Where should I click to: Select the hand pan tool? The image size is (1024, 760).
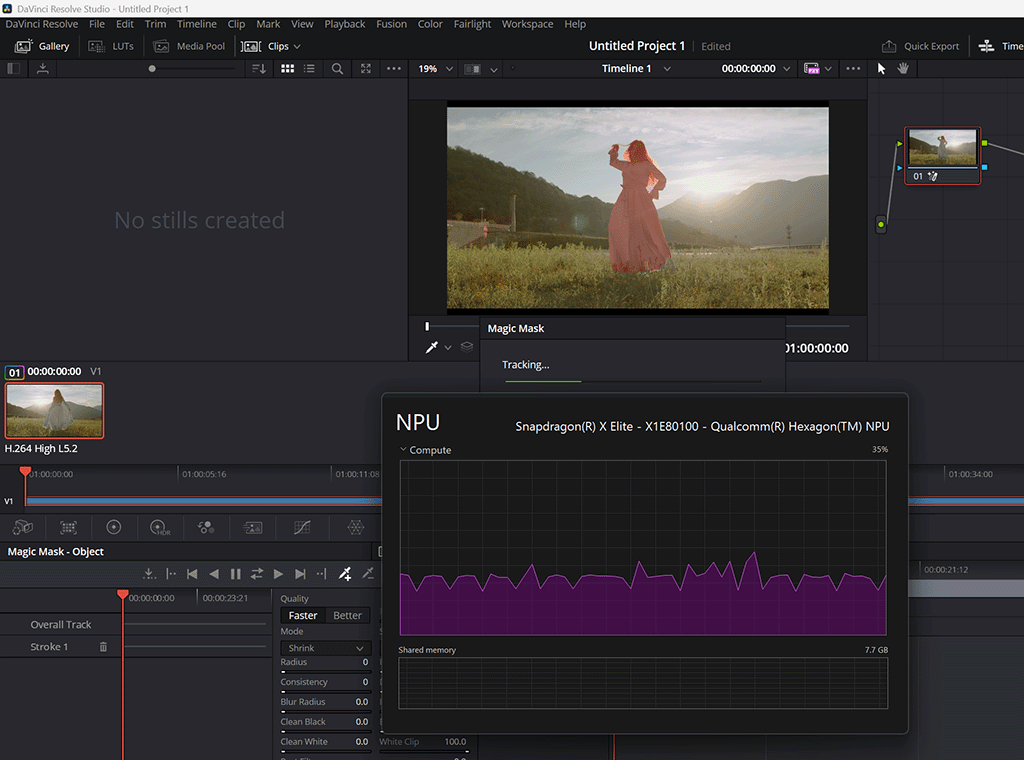point(903,69)
